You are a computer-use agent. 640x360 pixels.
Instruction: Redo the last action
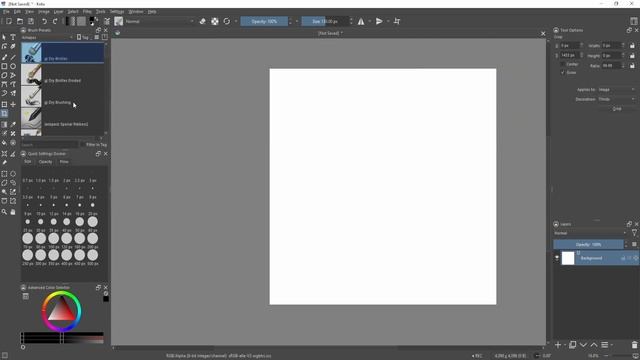coord(55,21)
